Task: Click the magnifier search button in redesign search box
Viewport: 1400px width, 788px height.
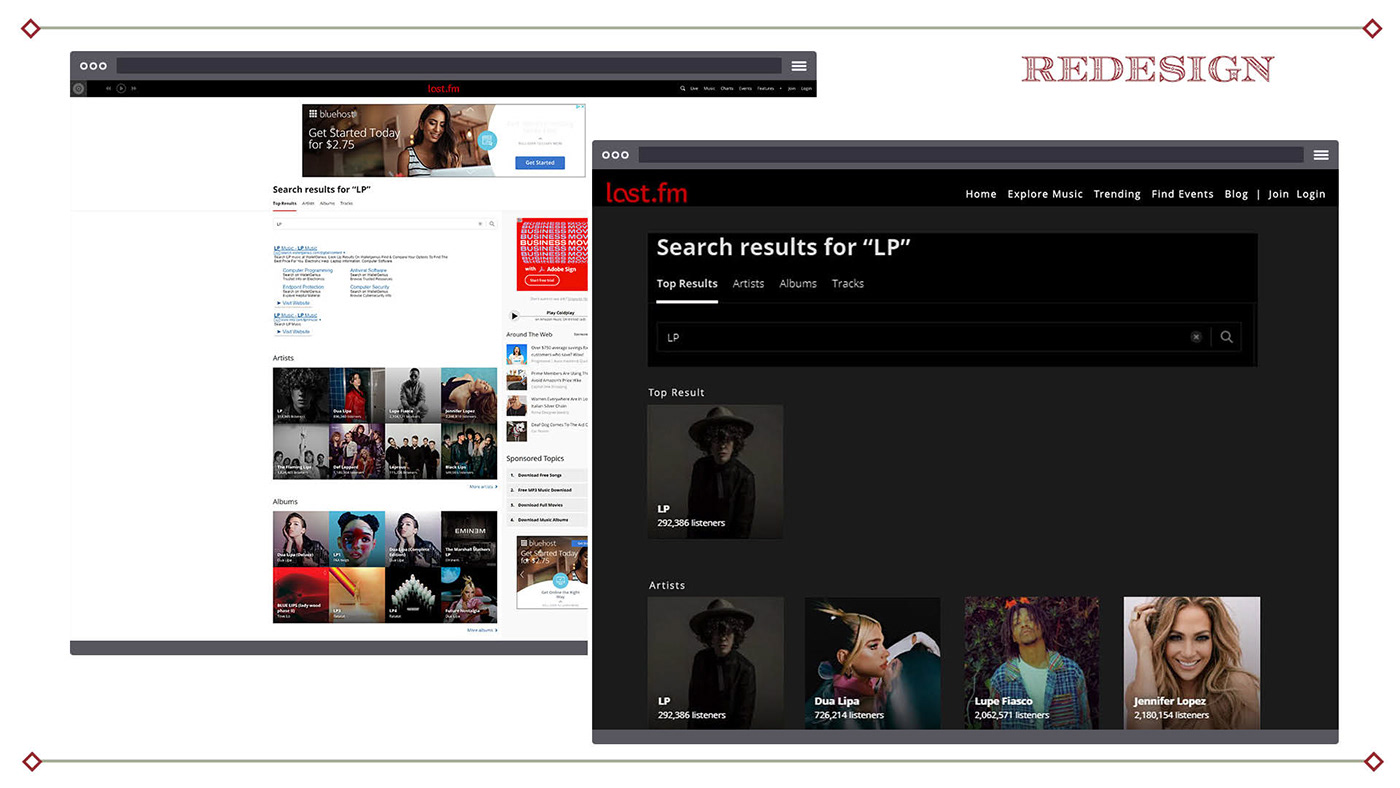Action: click(x=1226, y=337)
